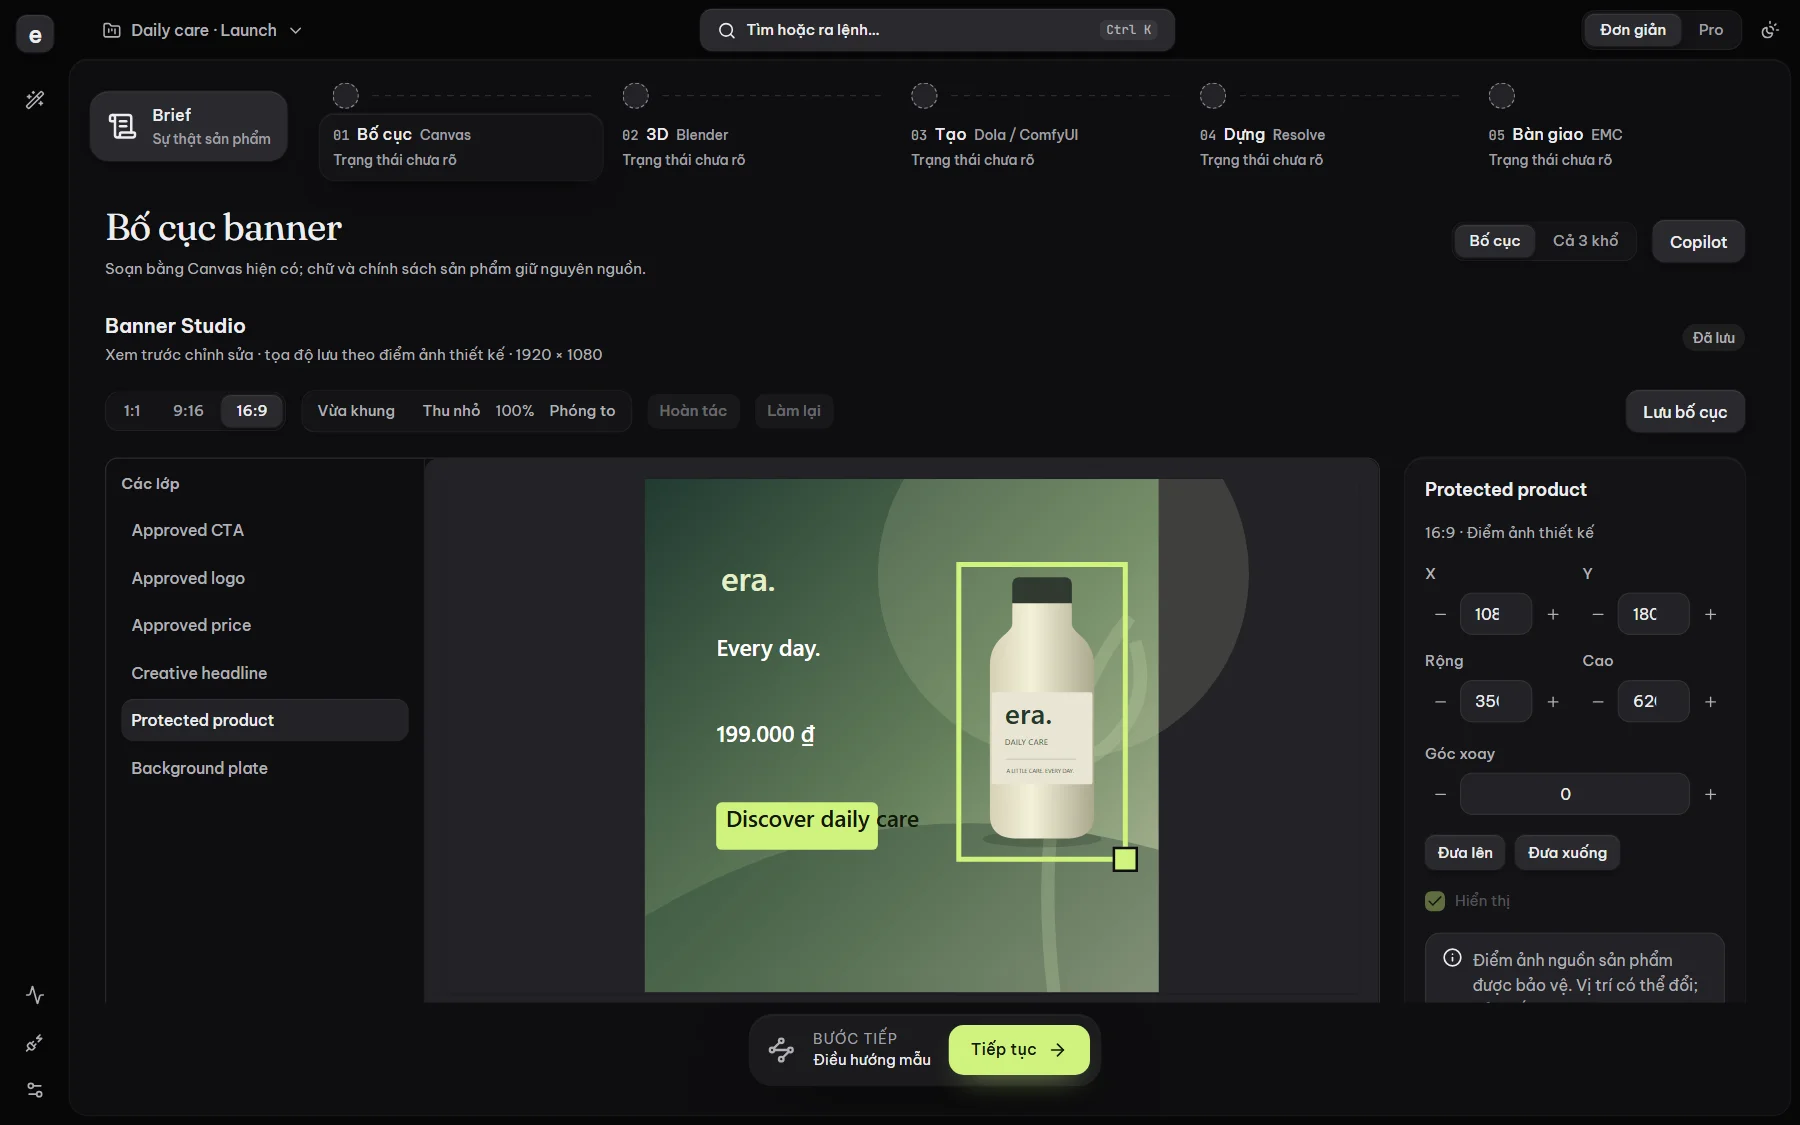Open step 03 Tạo Dola / ComfyUI
Viewport: 1800px width, 1125px height.
tap(1040, 146)
